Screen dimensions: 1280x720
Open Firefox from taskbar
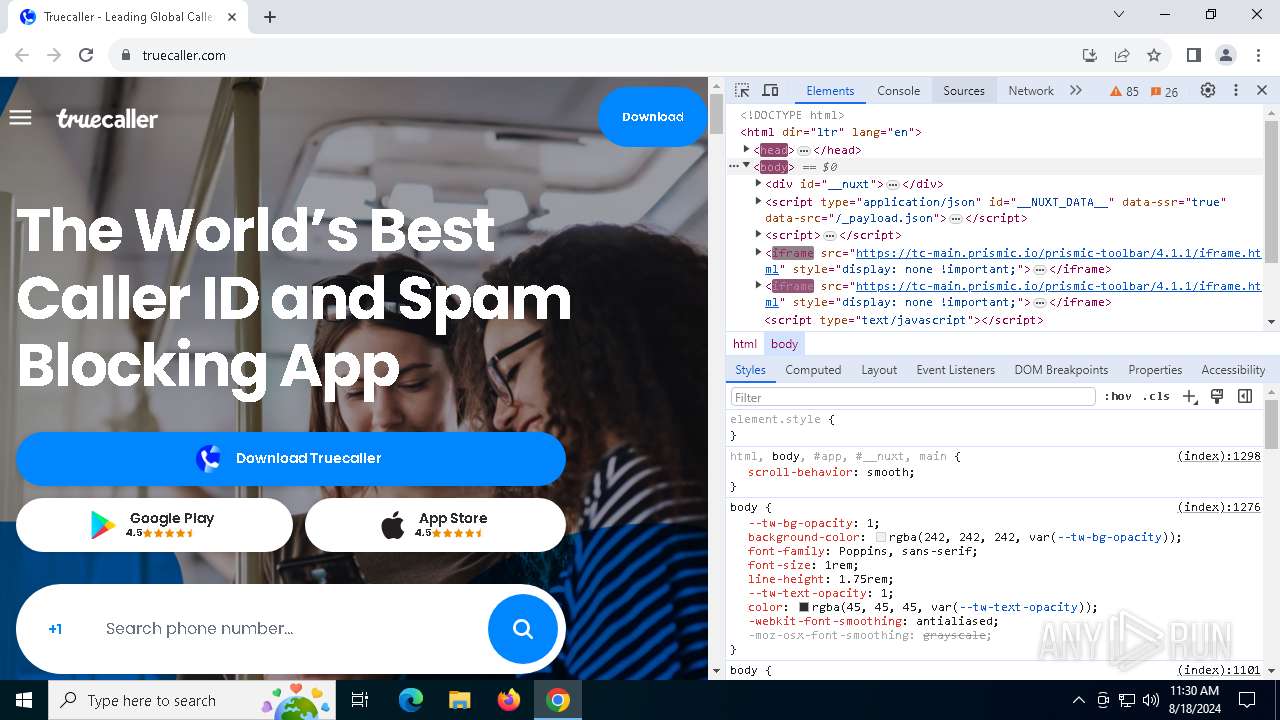[509, 700]
